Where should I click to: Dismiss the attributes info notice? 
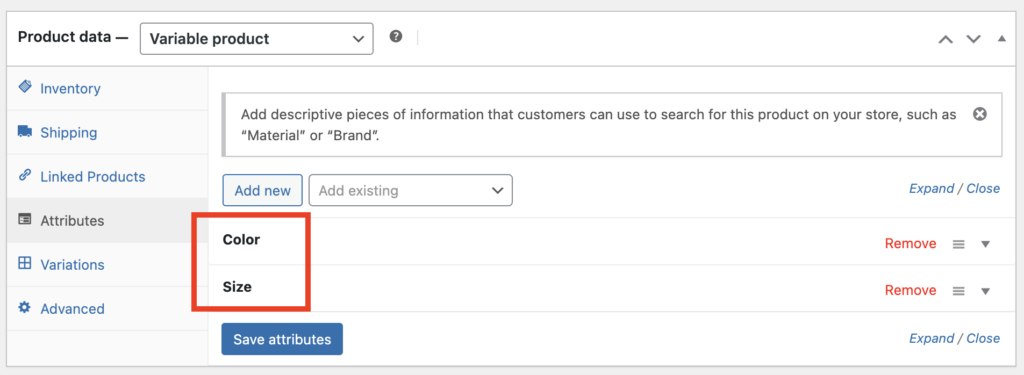click(x=979, y=114)
